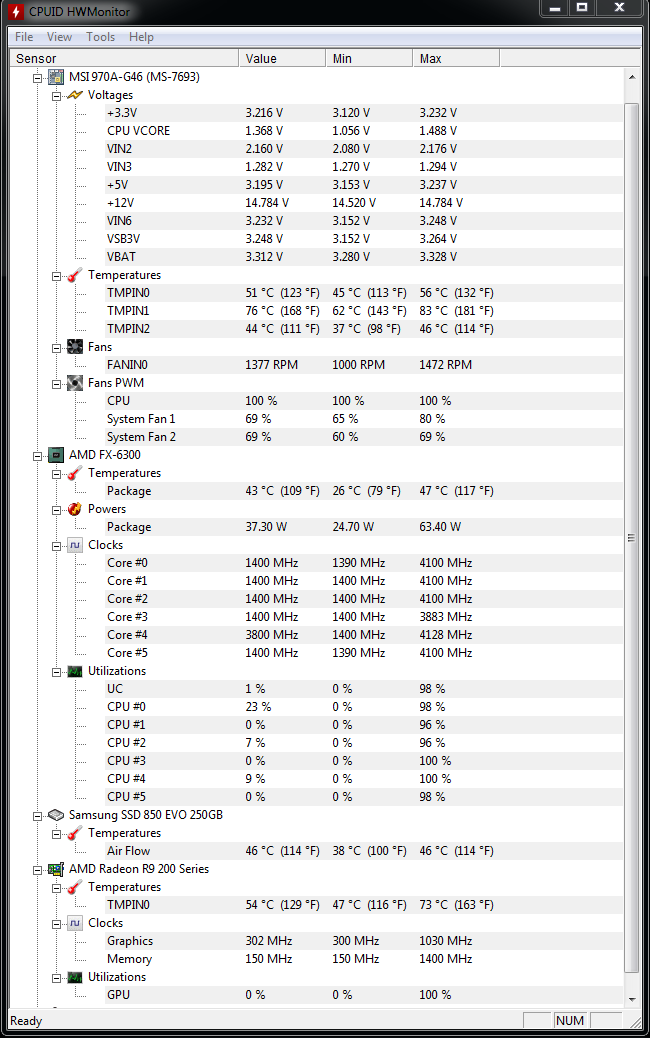Image resolution: width=650 pixels, height=1038 pixels.
Task: Click the scrollbar up arrow
Action: [631, 77]
